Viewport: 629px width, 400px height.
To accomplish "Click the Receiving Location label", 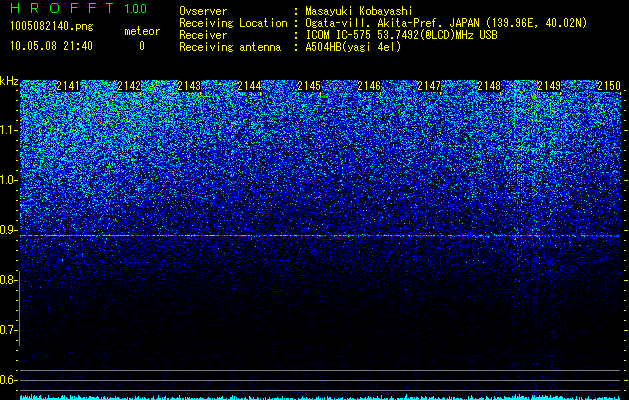I will click(x=233, y=23).
